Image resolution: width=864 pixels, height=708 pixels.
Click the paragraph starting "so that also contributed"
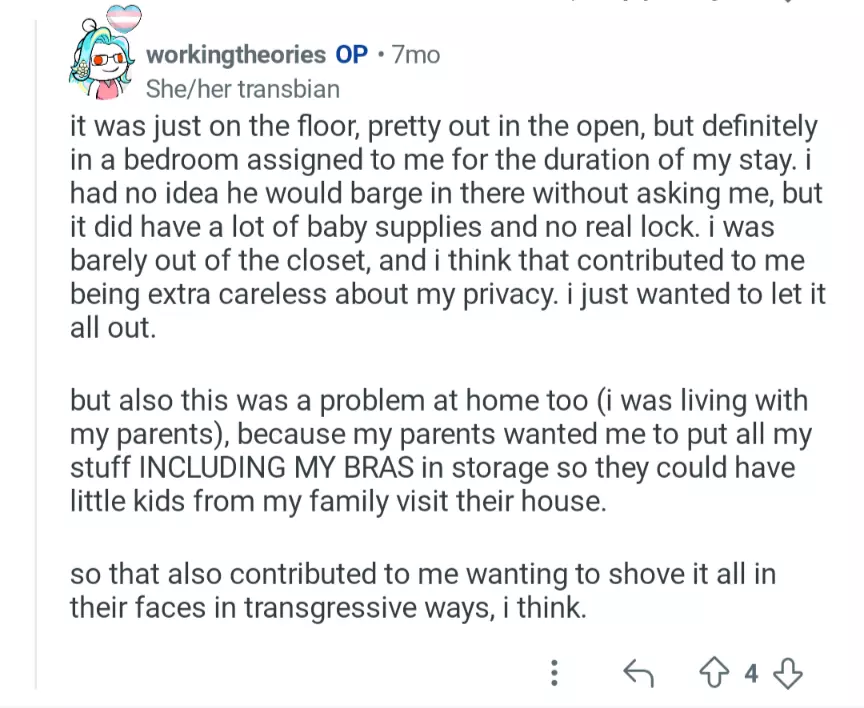(x=422, y=591)
